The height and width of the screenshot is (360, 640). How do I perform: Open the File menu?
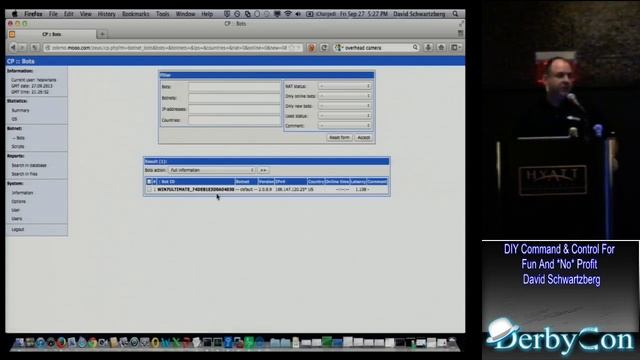tap(53, 14)
